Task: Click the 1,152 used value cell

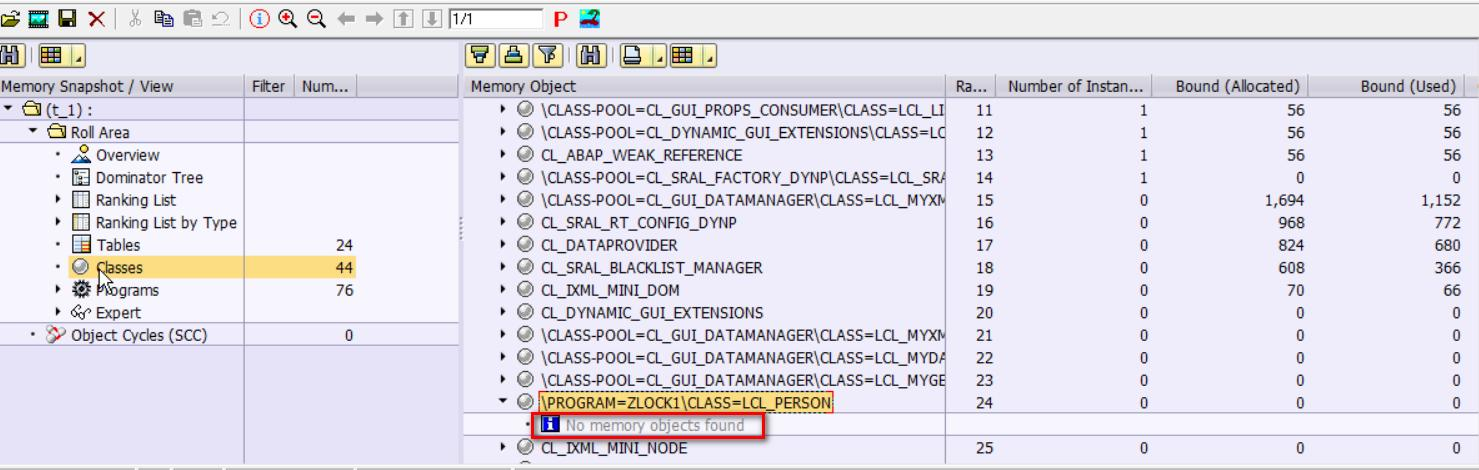Action: click(1441, 200)
